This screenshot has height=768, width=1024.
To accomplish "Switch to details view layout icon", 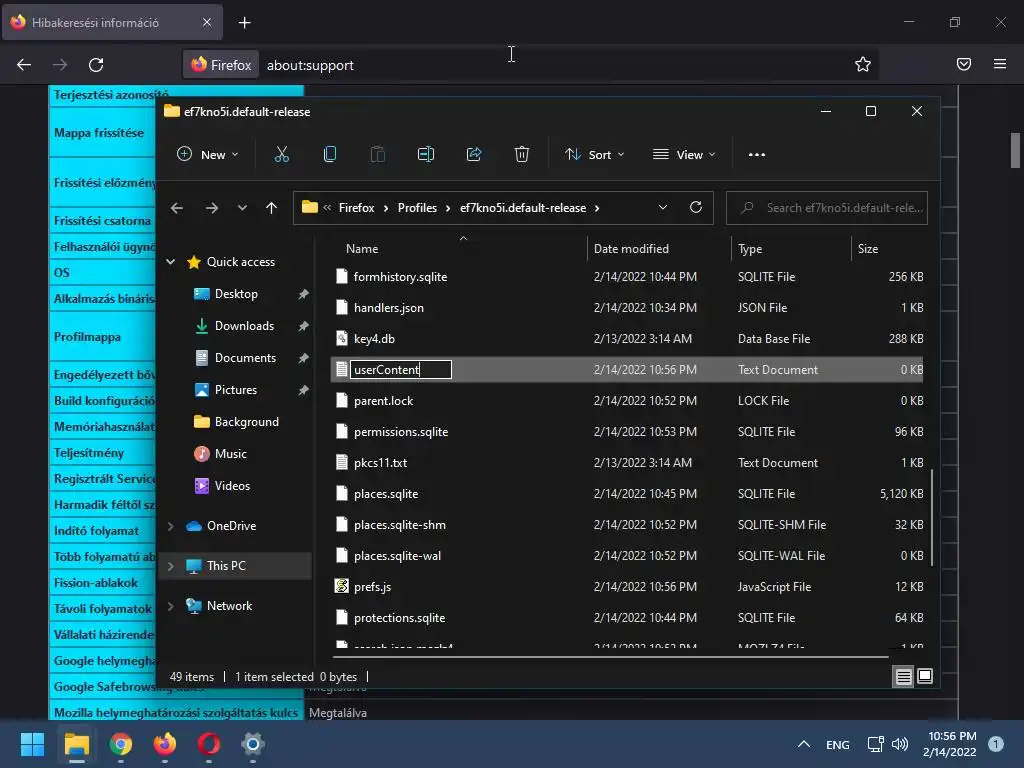I will [x=903, y=677].
